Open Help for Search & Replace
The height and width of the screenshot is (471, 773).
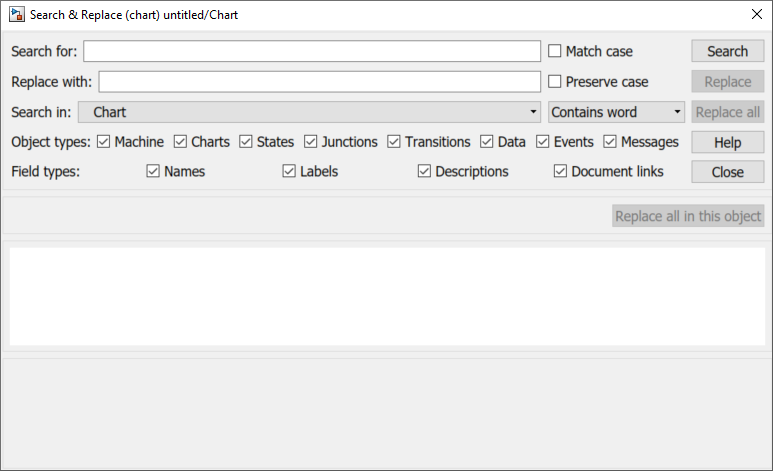click(x=727, y=142)
